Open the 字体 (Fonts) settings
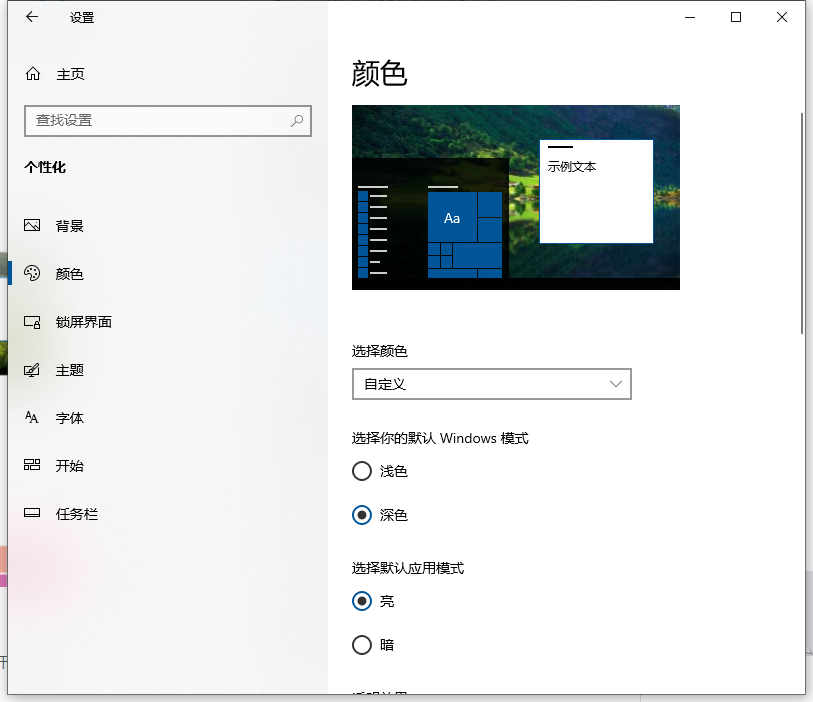The image size is (813, 702). coord(70,418)
